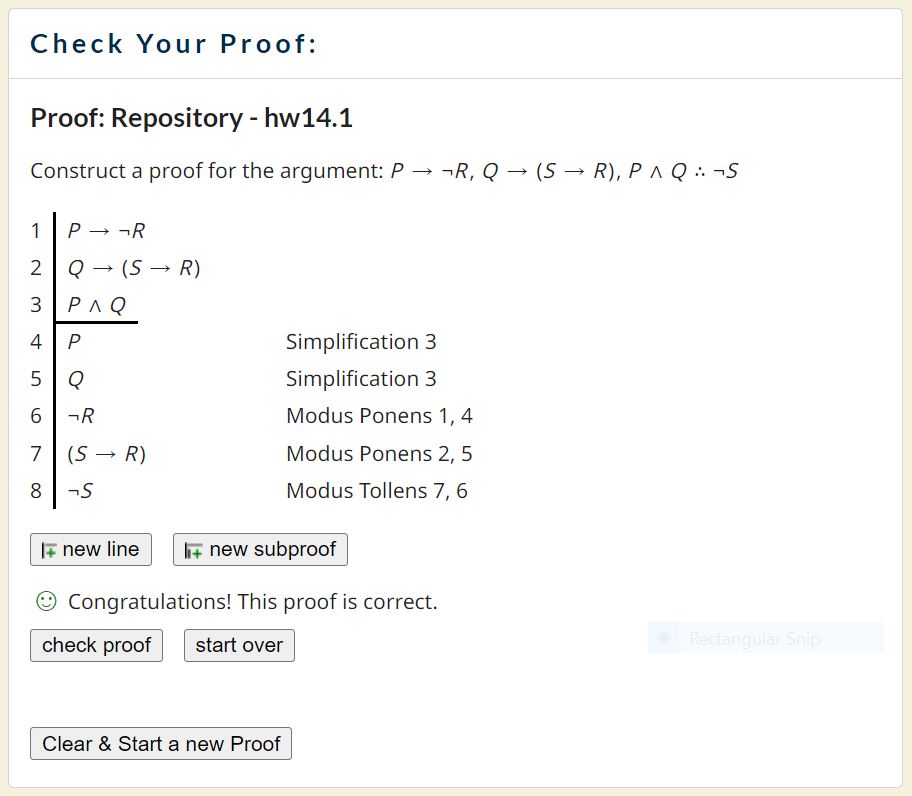Screen dimensions: 912x796
Task: Click the new subproof icon
Action: 194,550
